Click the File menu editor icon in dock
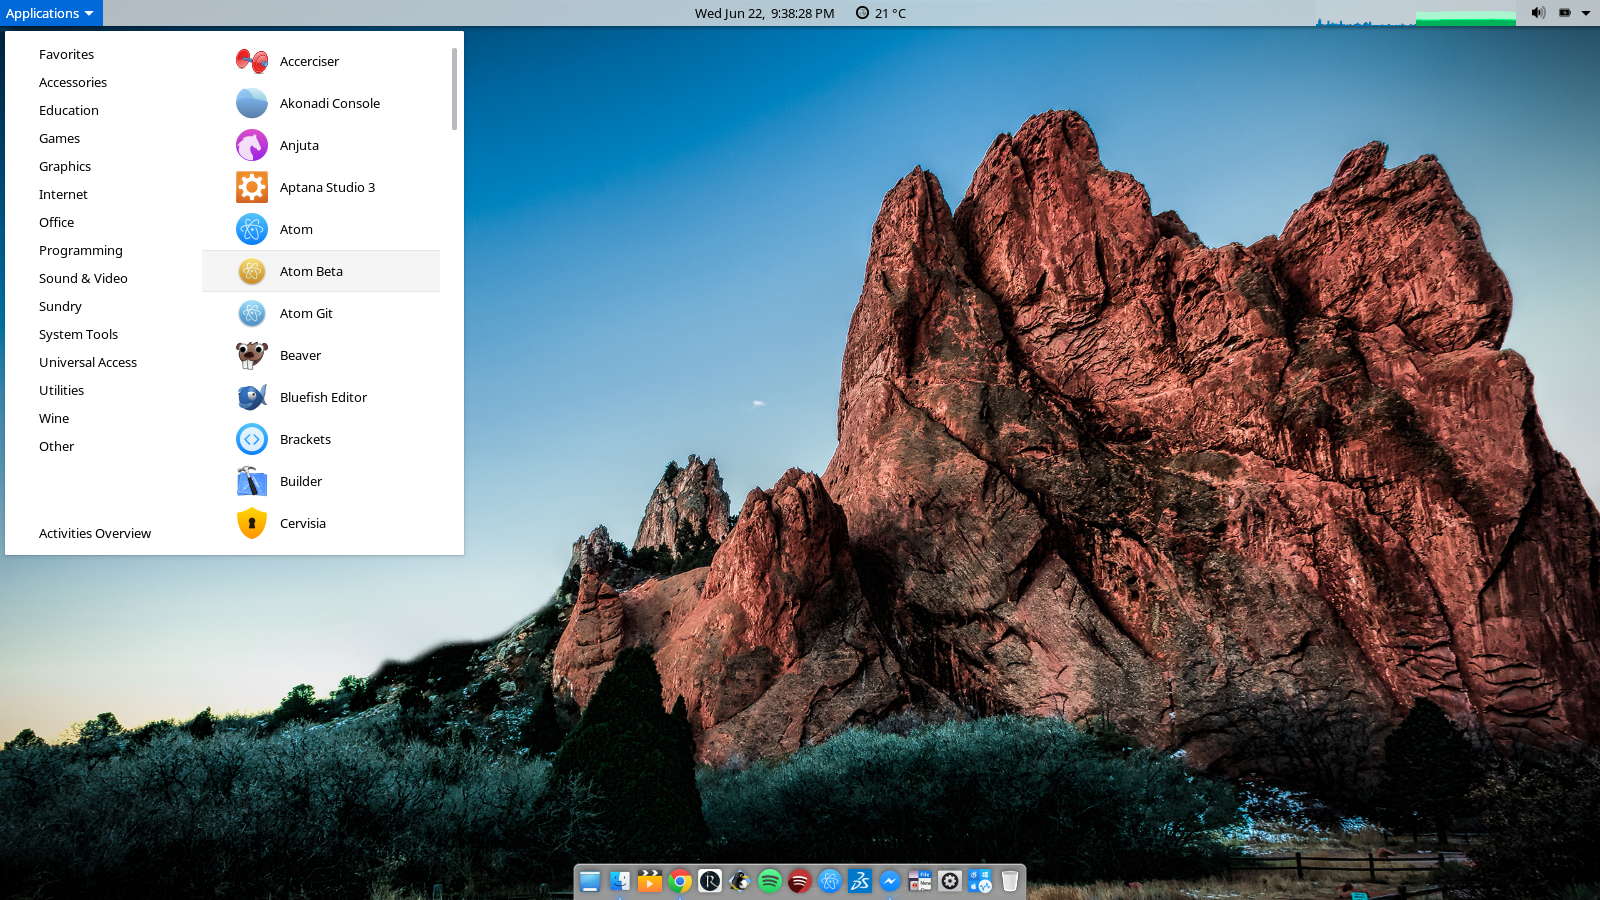This screenshot has height=900, width=1600. (920, 881)
